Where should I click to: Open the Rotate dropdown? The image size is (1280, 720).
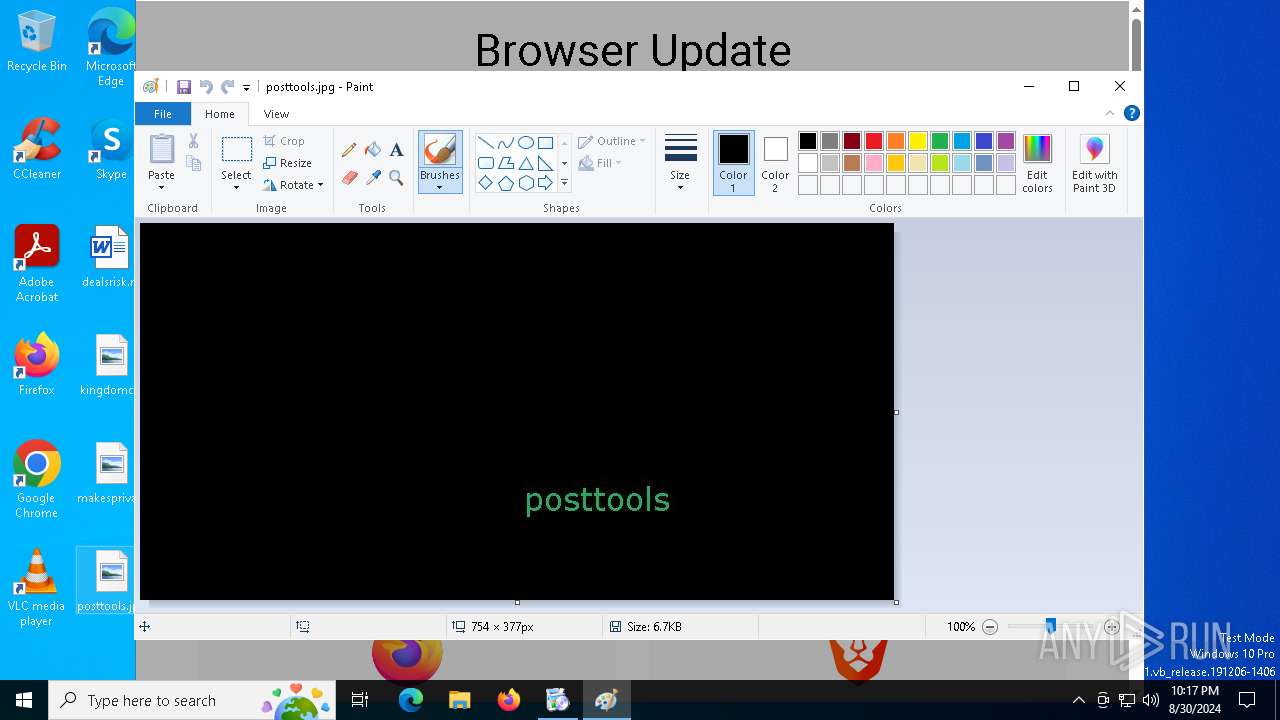[x=294, y=185]
